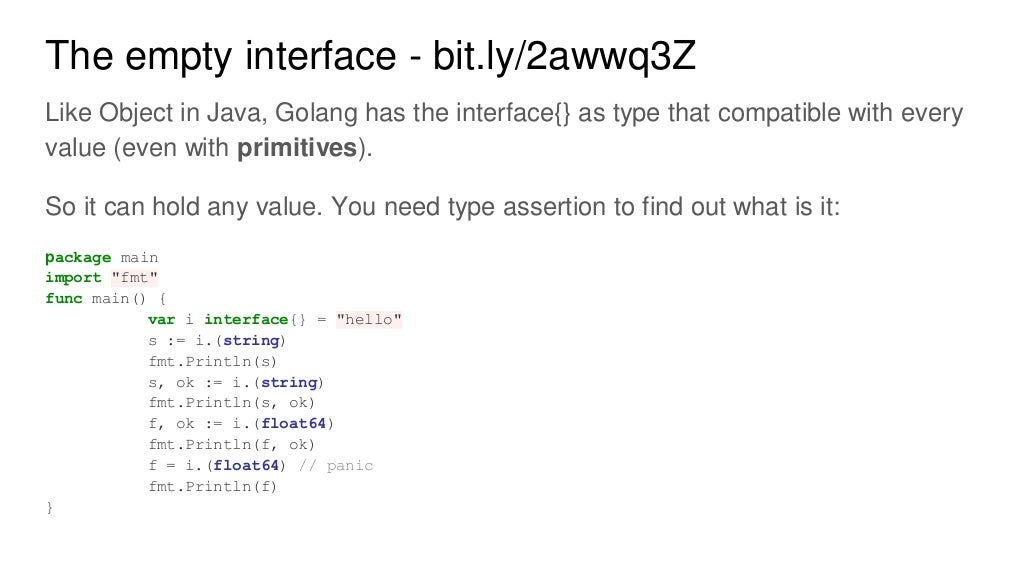Click the final "fmt.Println(f)" code line

[213, 487]
